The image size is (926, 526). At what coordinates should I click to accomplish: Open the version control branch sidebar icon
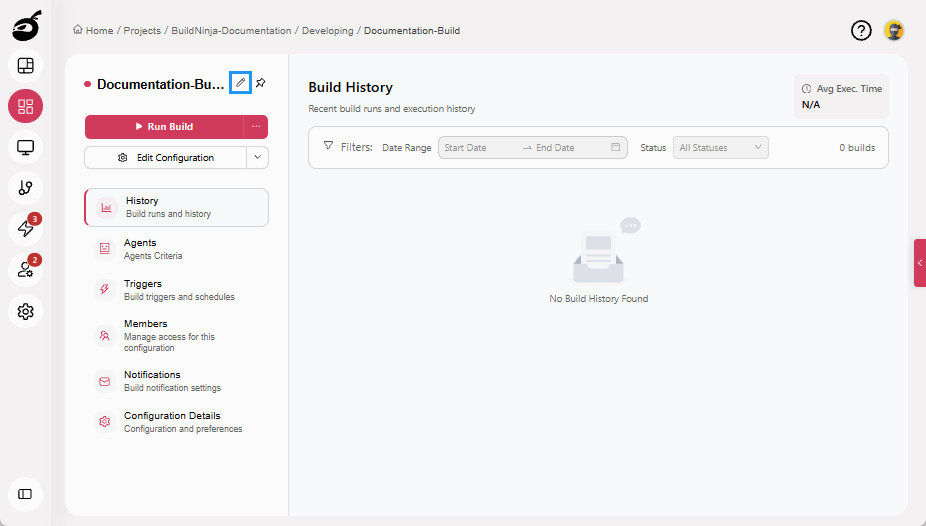point(25,188)
